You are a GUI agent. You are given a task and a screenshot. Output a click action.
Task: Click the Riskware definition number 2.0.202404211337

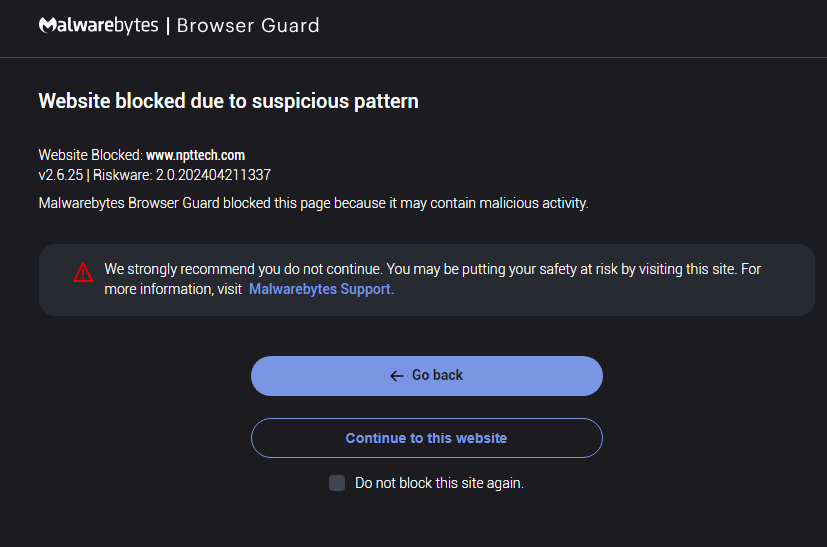click(213, 175)
